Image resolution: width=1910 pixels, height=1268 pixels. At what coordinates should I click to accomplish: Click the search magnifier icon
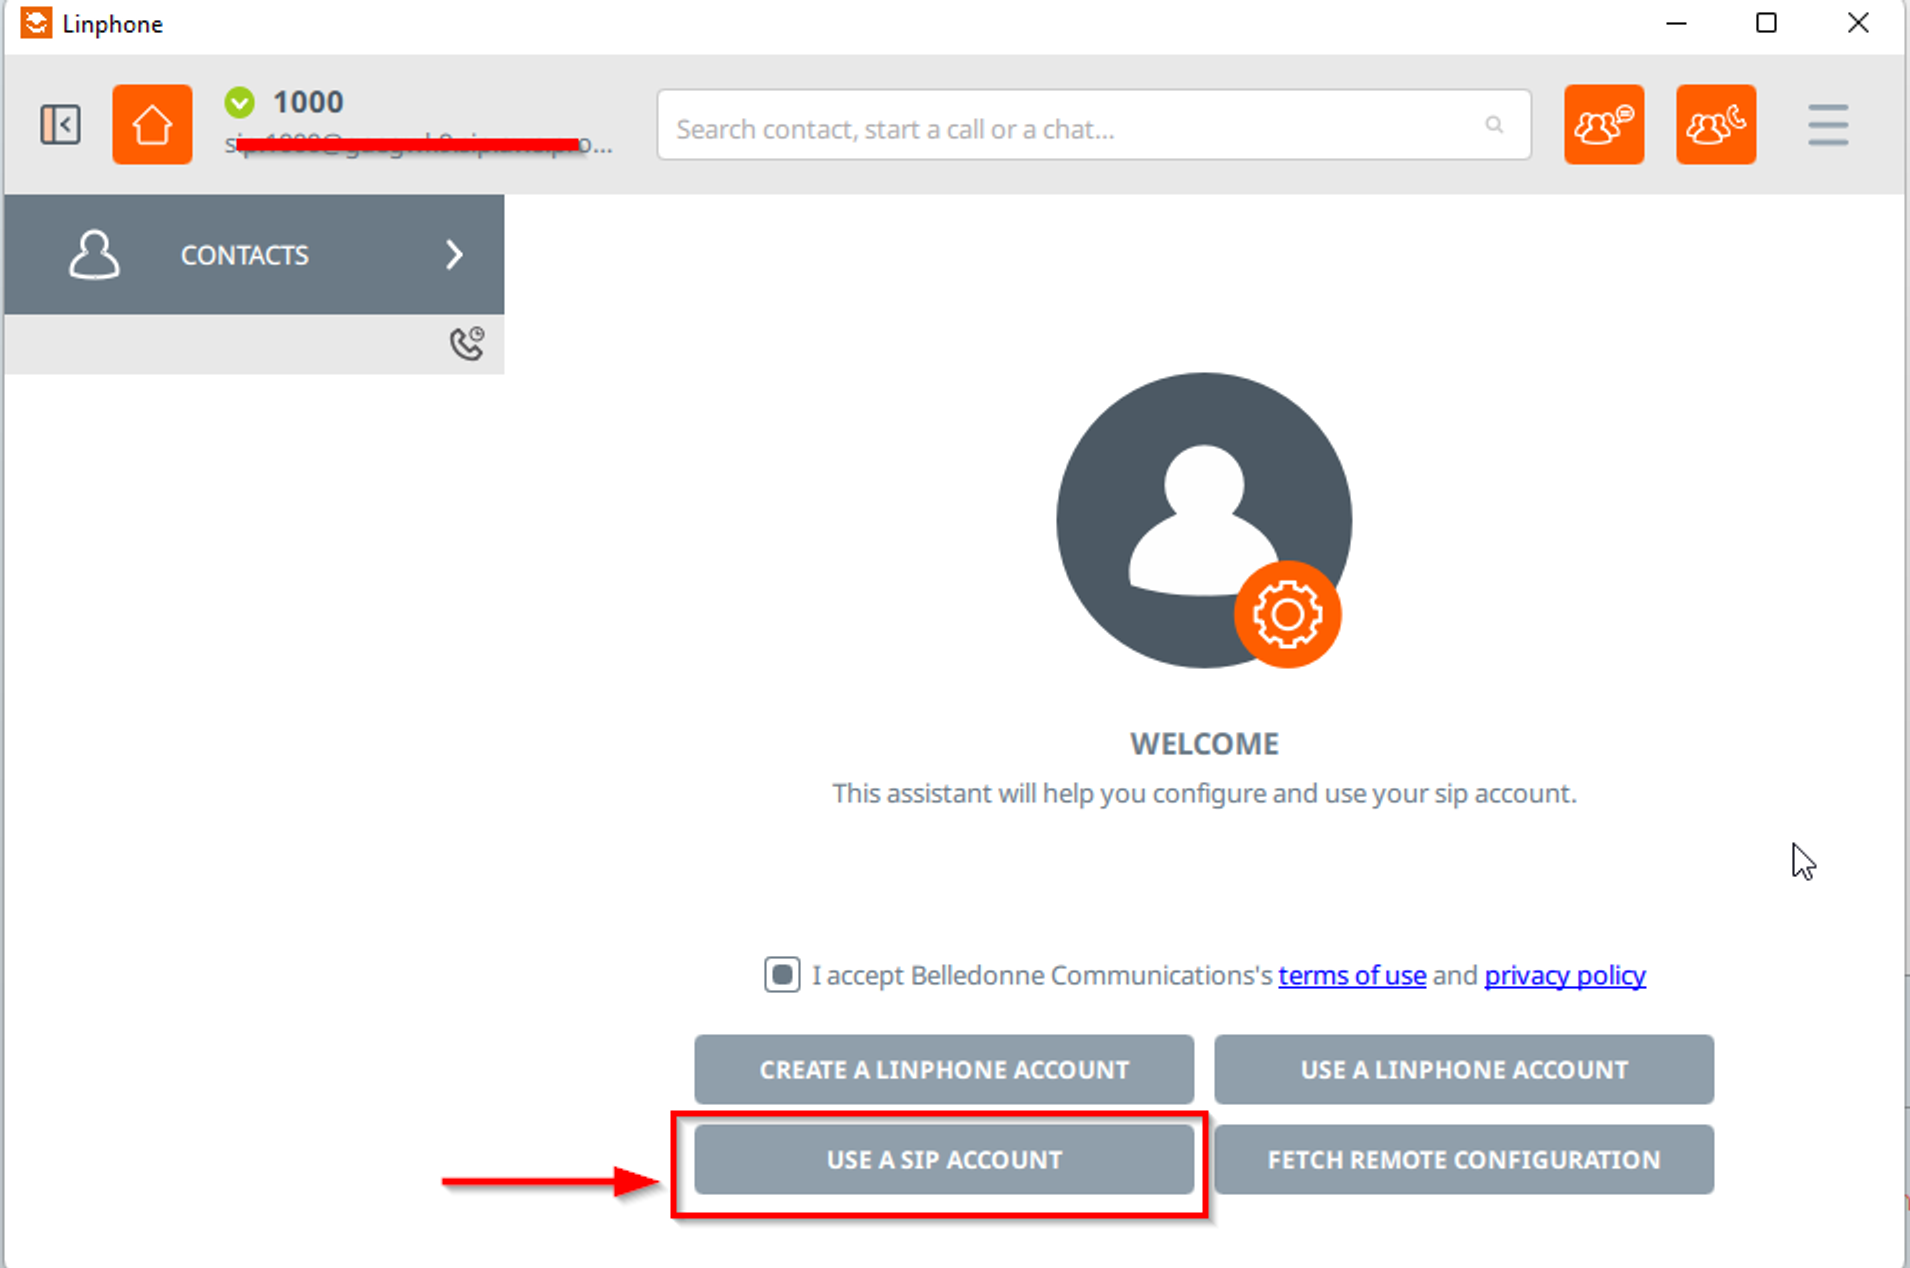pos(1494,125)
